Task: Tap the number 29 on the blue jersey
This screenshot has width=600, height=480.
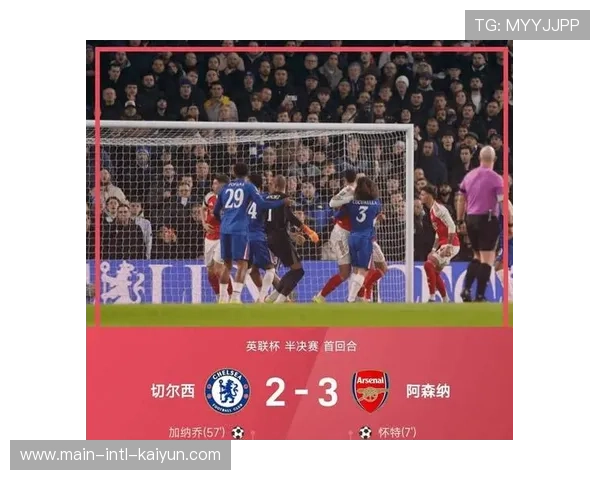Action: click(234, 198)
